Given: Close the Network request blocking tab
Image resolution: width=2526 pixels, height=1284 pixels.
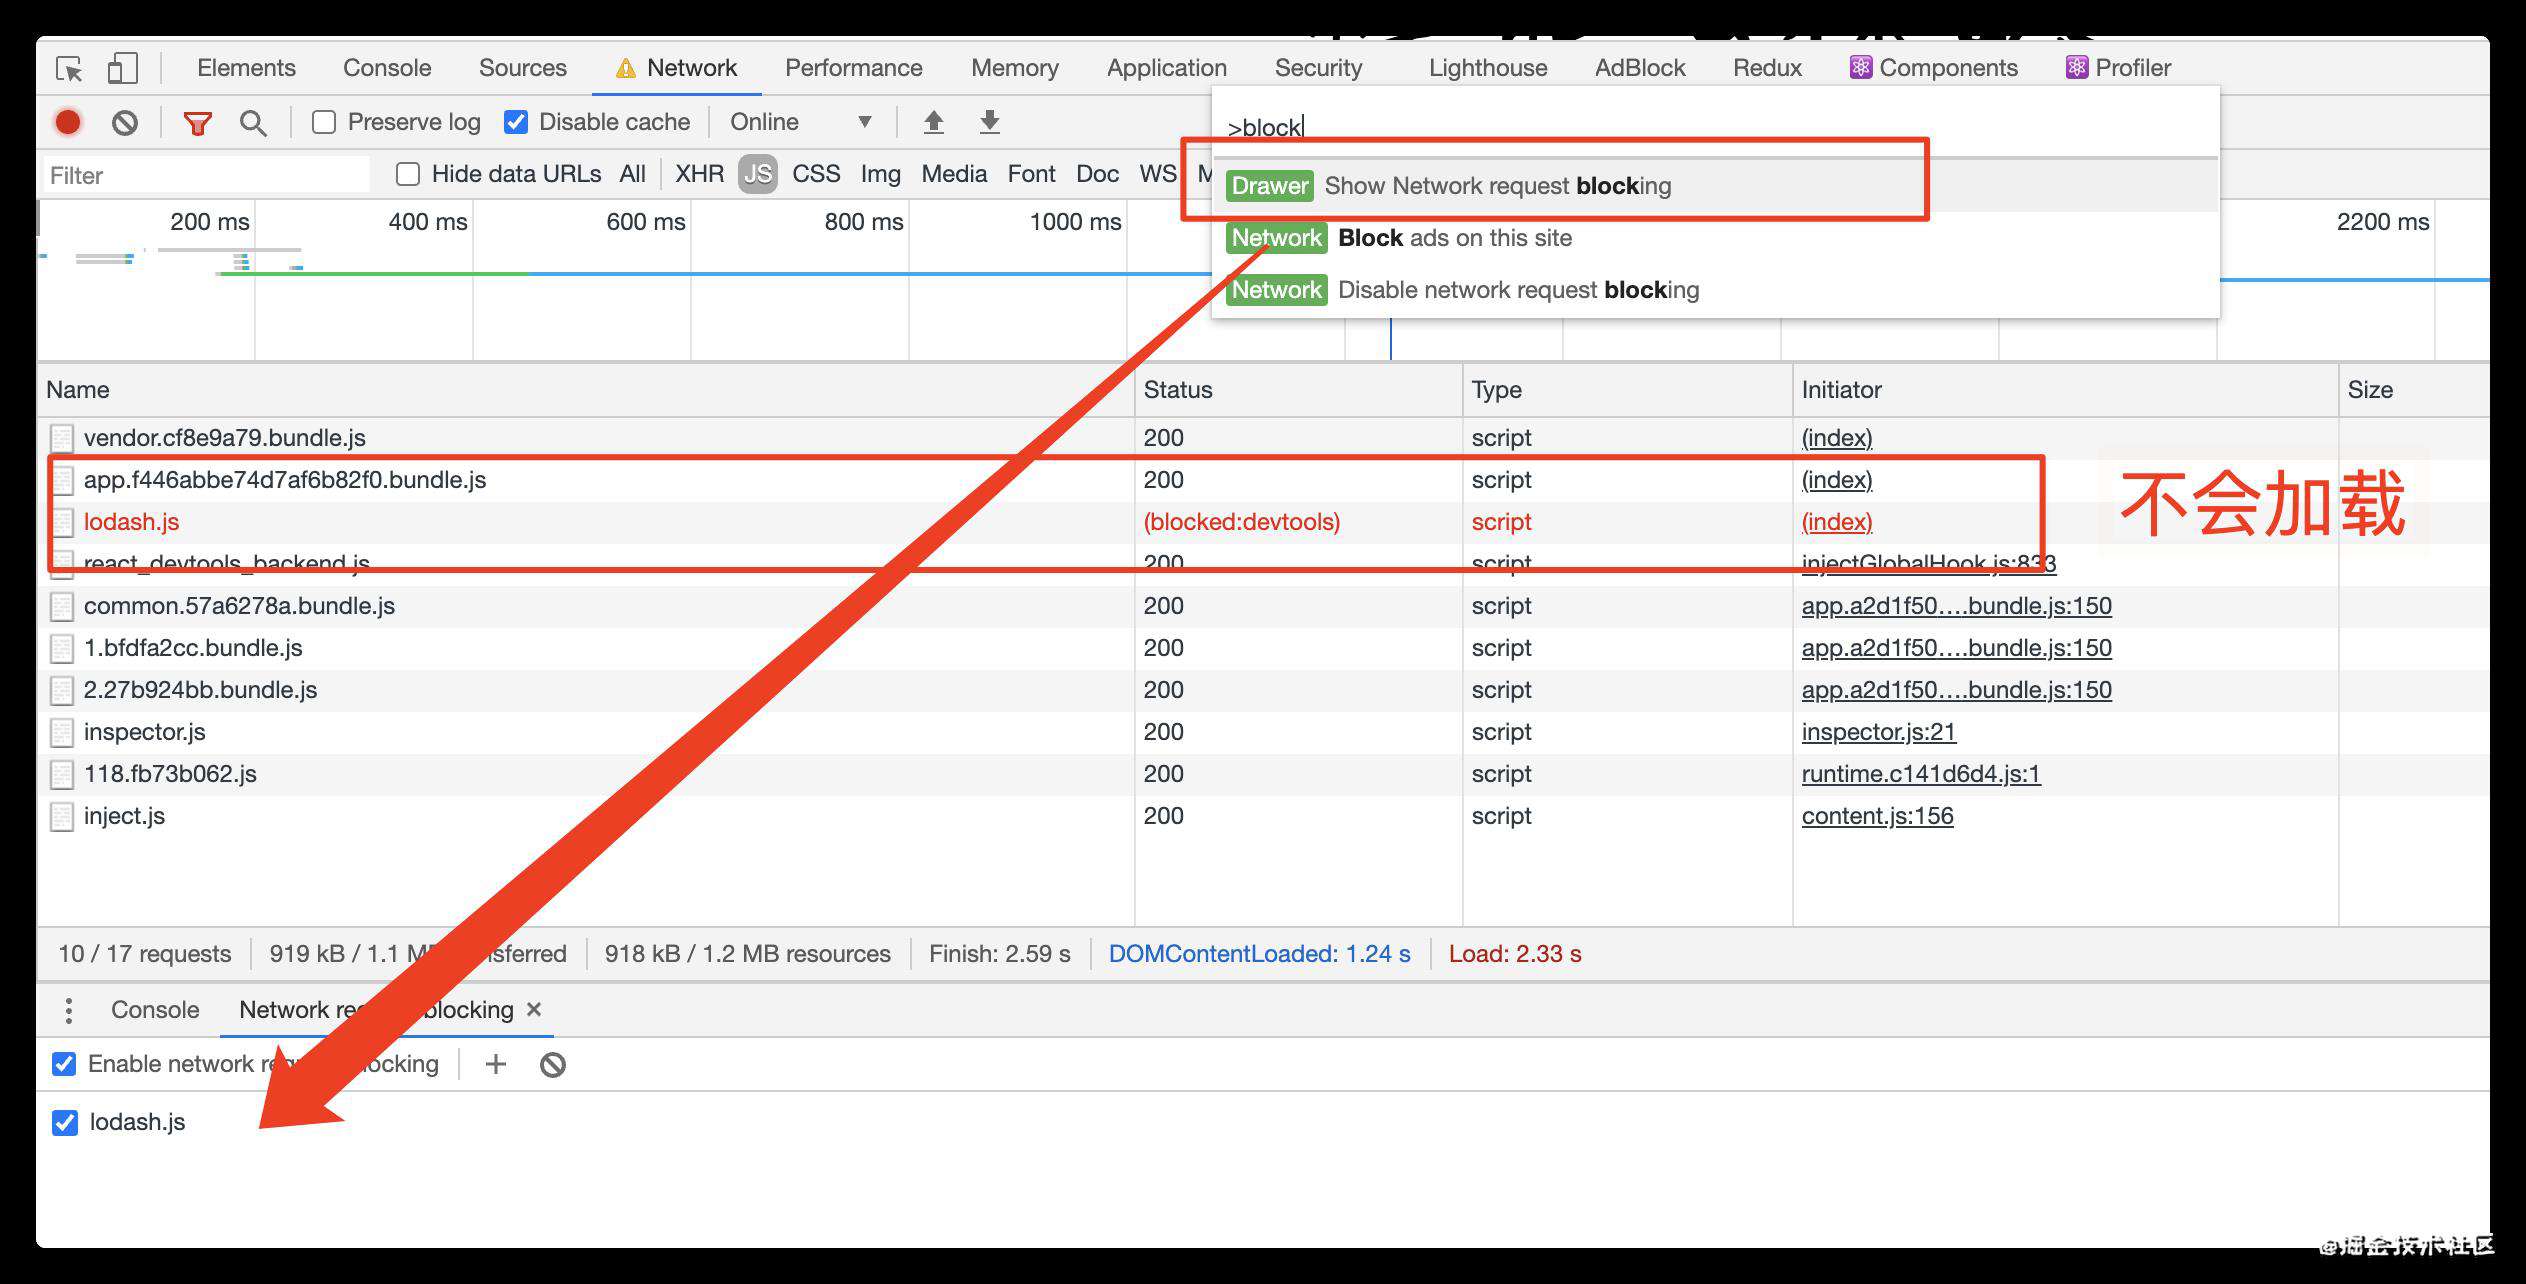Looking at the screenshot, I should pos(534,1009).
